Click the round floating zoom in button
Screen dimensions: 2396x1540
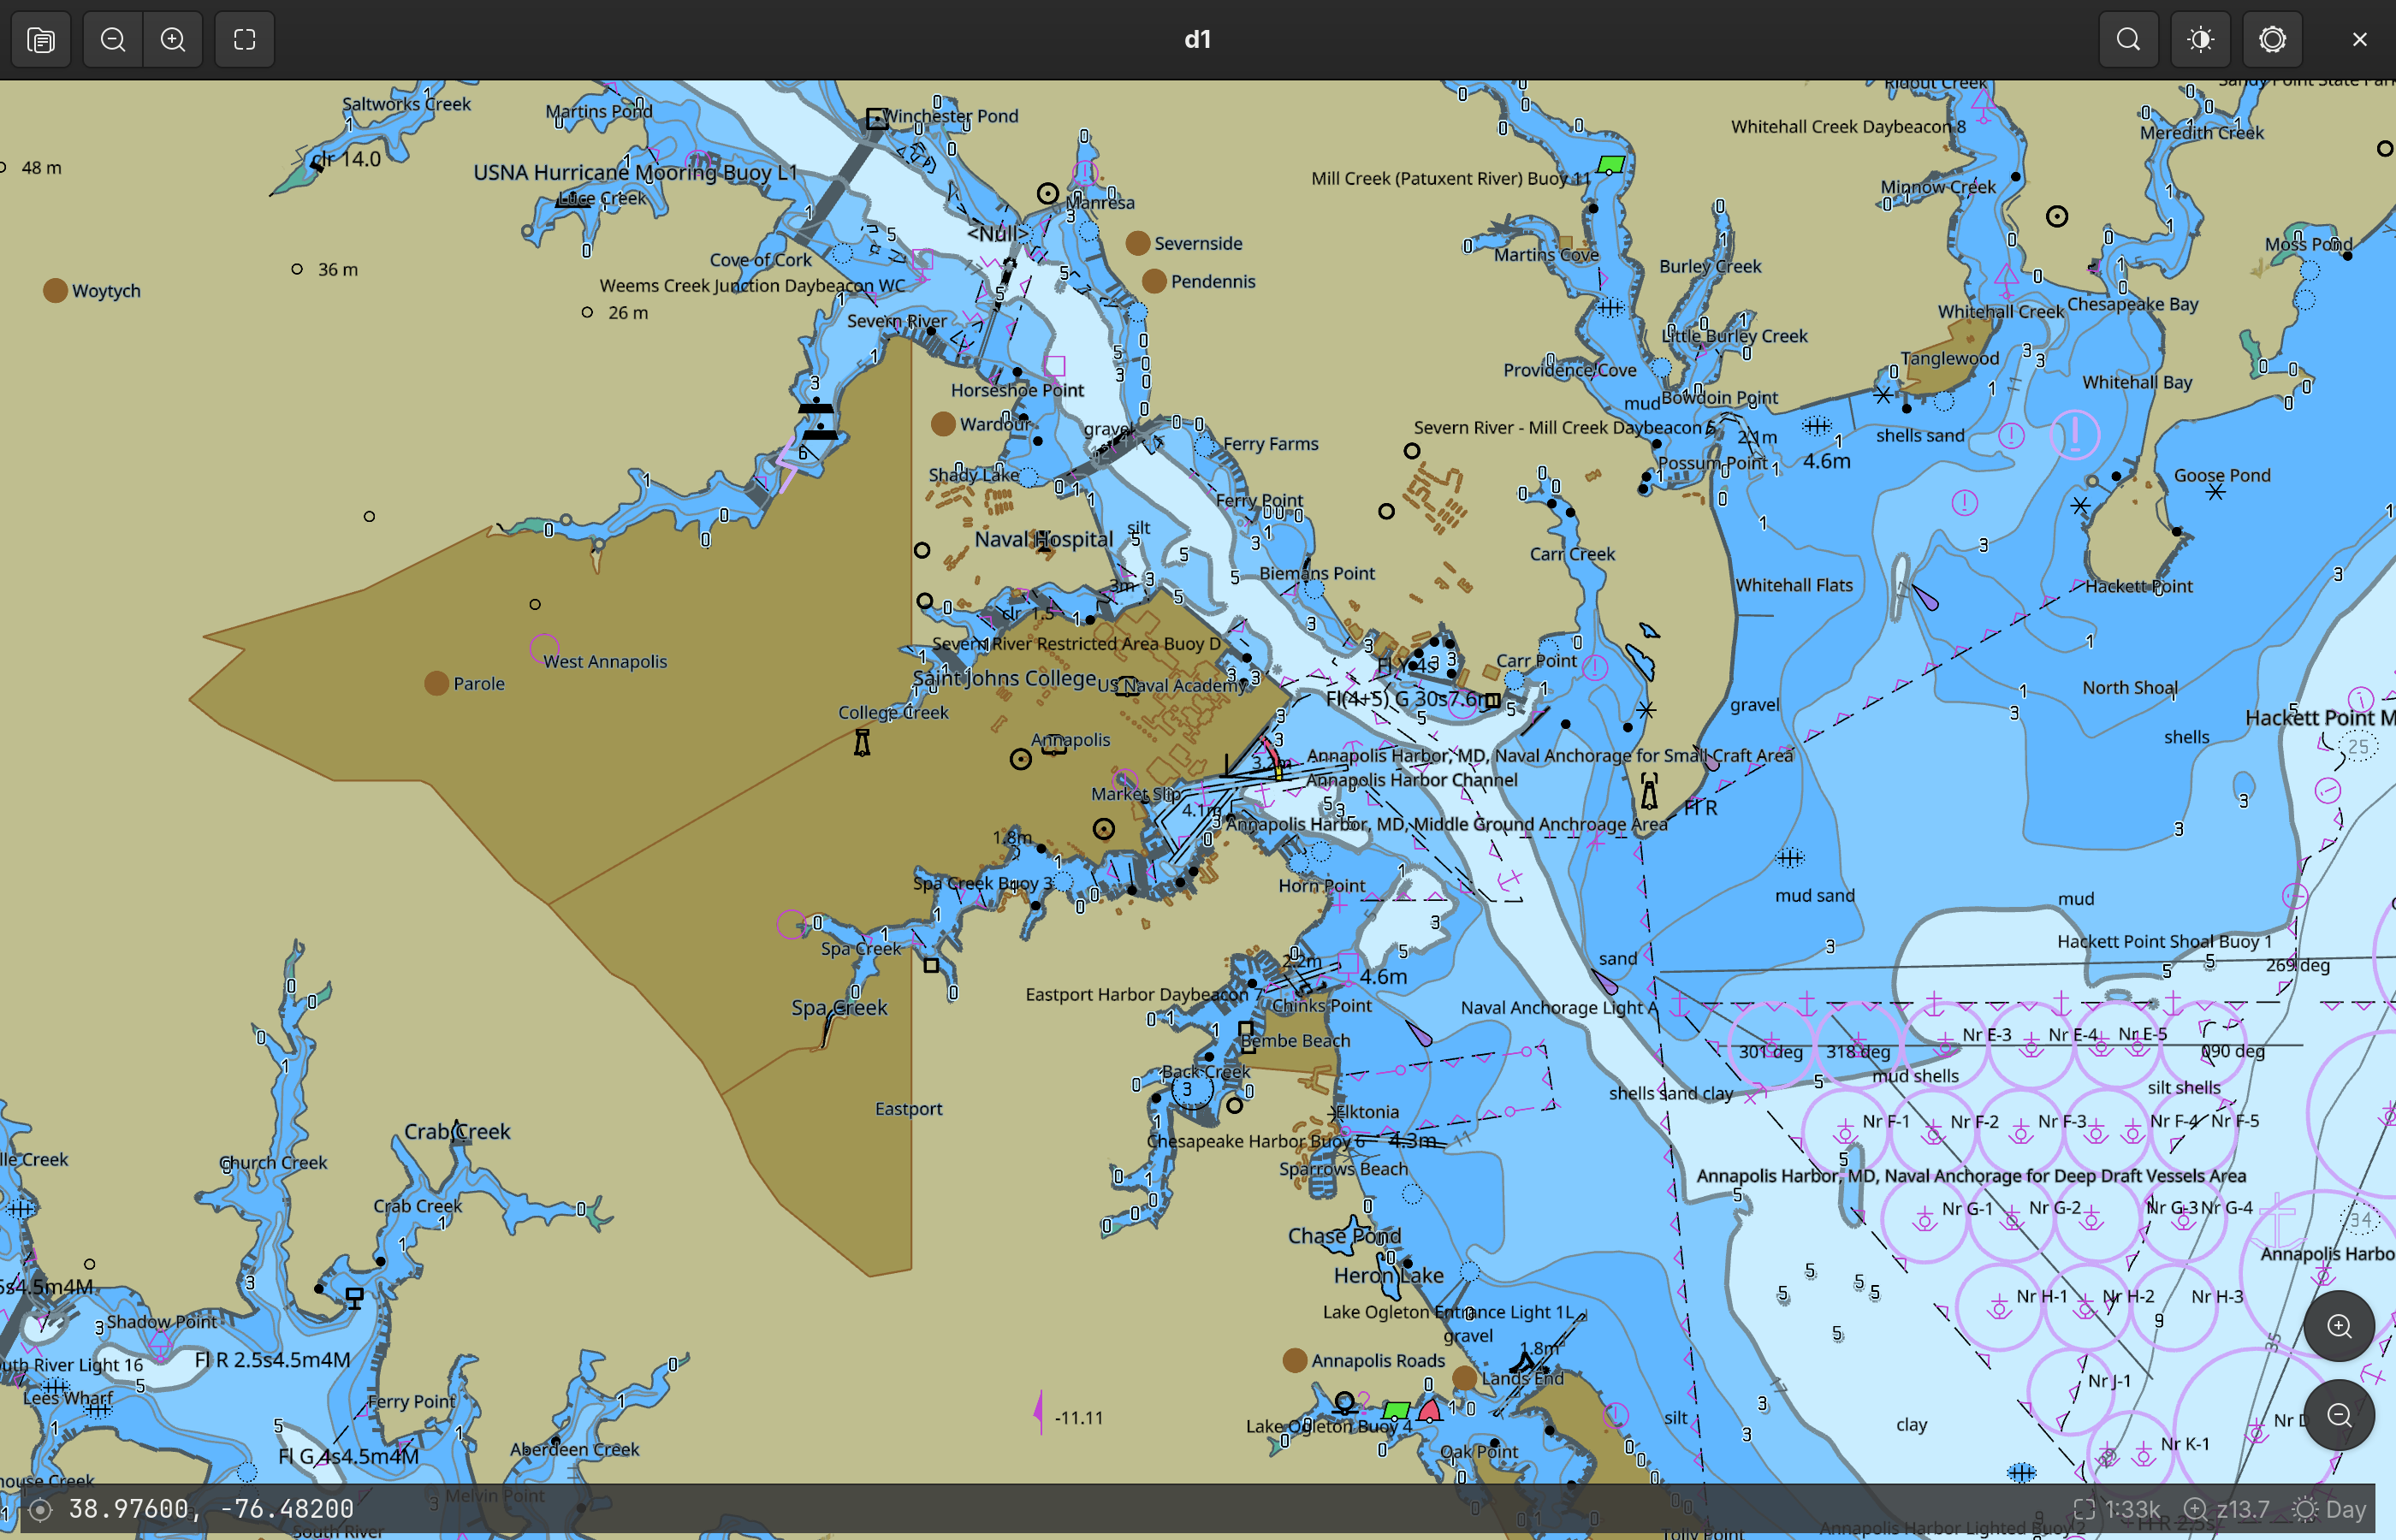pos(2339,1326)
